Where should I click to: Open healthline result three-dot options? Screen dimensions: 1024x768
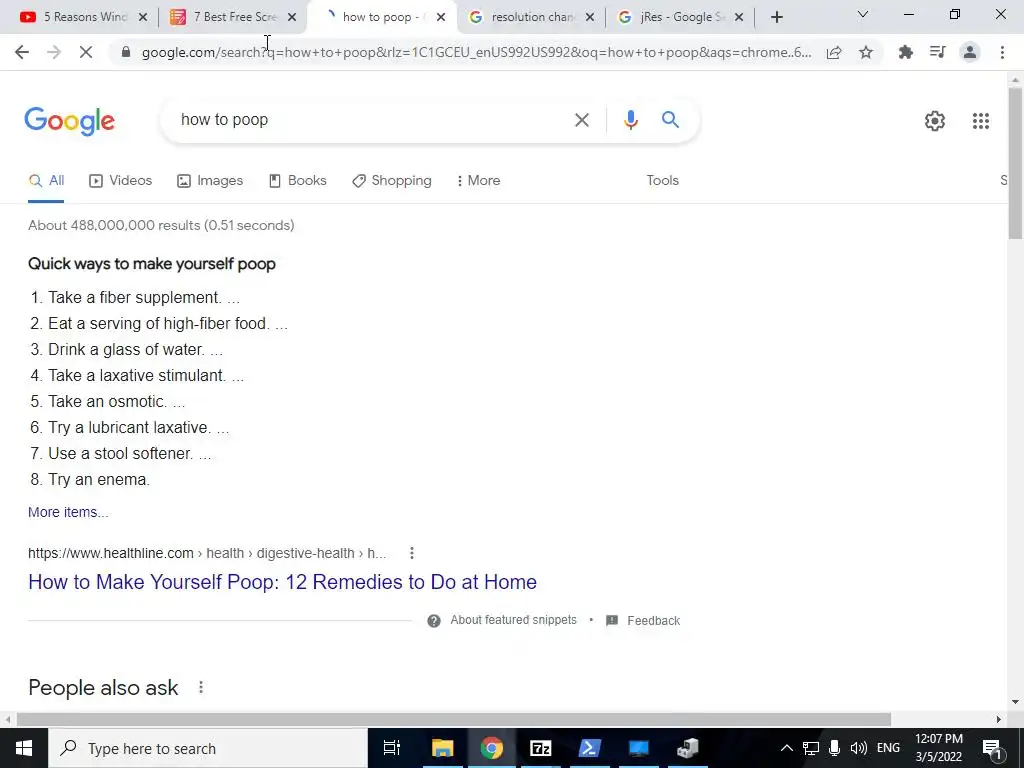point(411,553)
